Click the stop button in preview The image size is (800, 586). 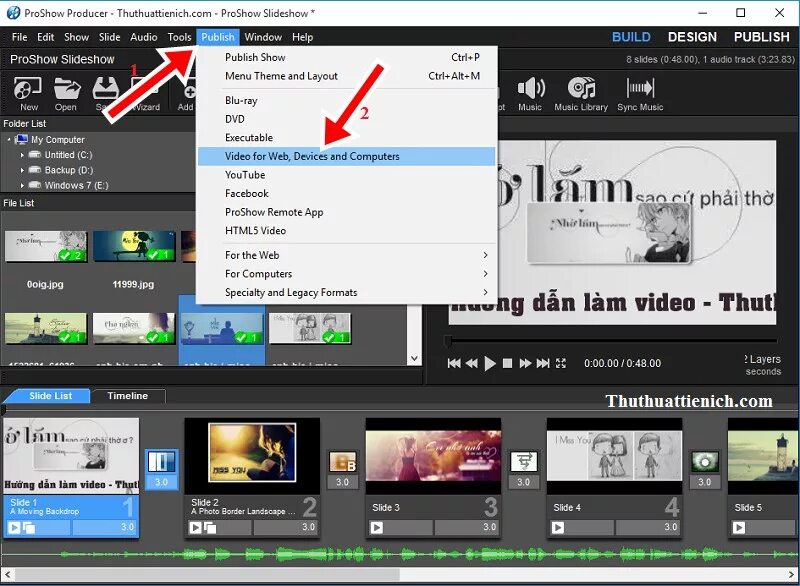click(507, 363)
